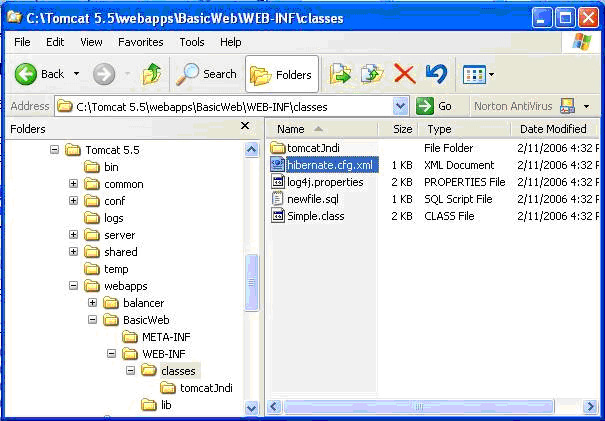The image size is (605, 421).
Task: Expand the common folder tree node
Action: 73,184
